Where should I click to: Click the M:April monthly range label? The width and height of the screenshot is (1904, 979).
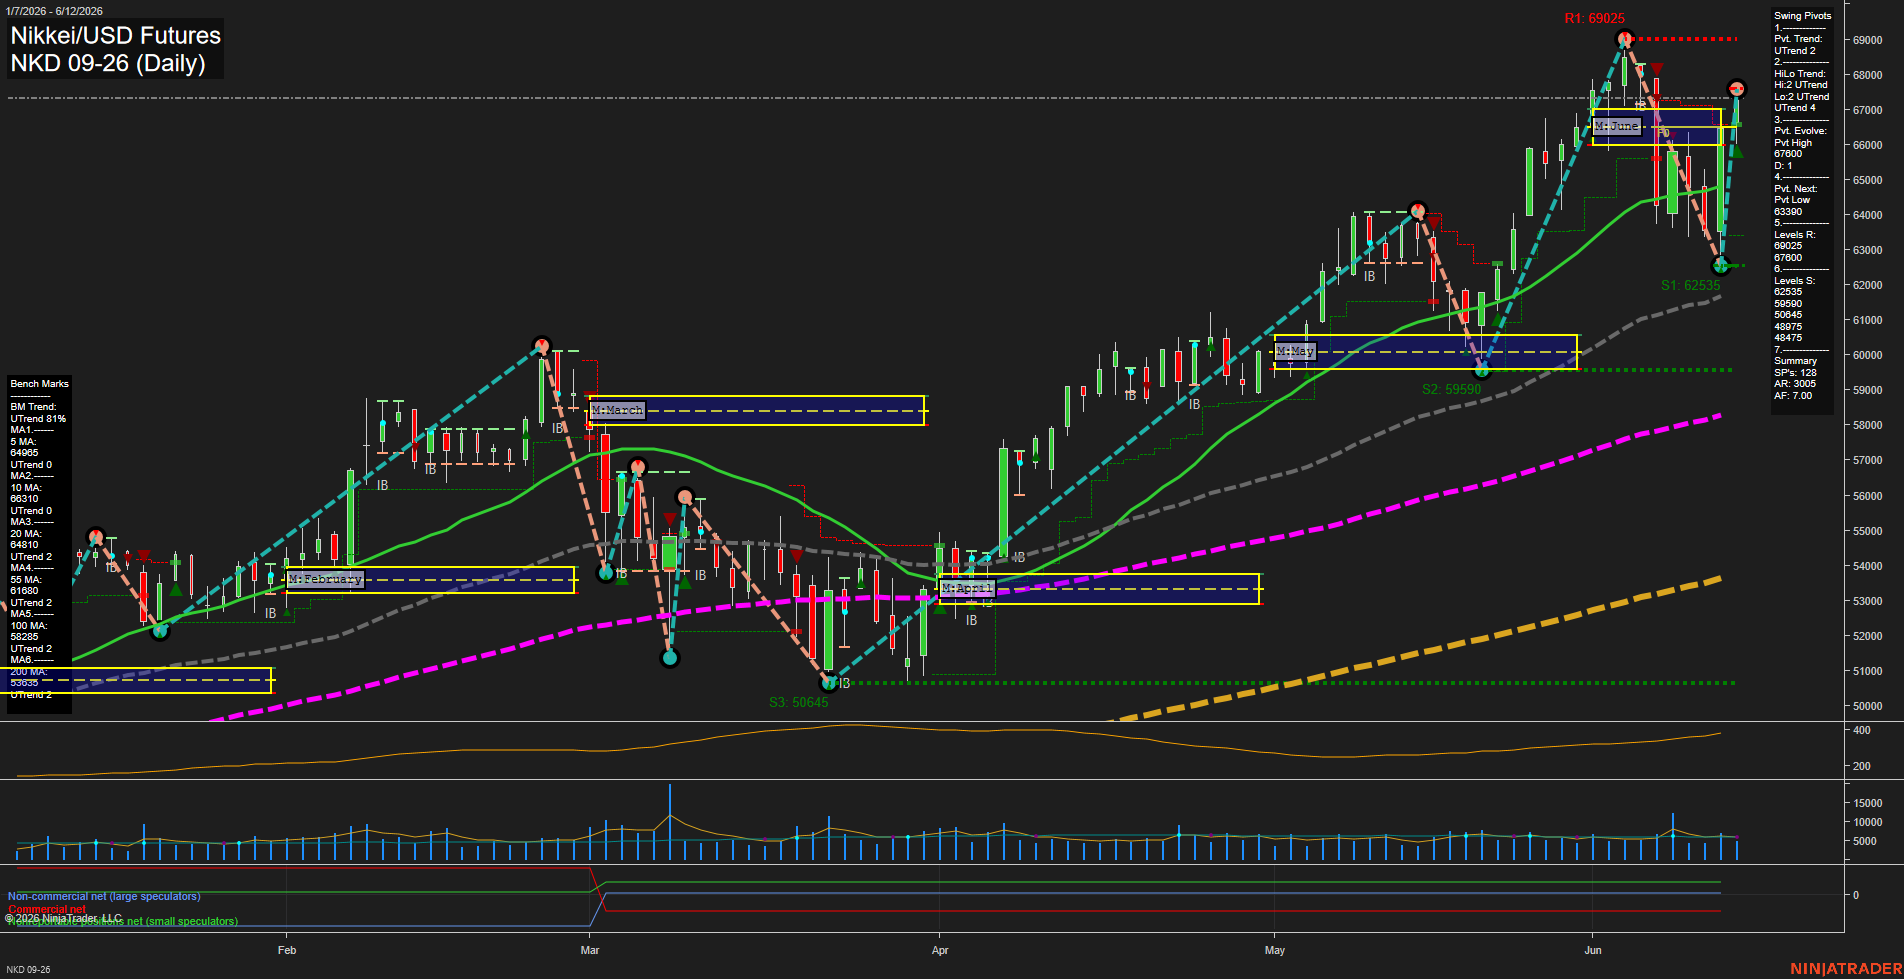point(967,588)
